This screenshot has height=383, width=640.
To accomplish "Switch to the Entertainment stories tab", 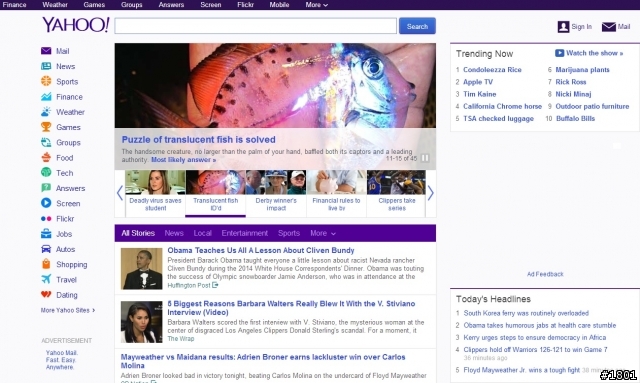I will tap(244, 233).
